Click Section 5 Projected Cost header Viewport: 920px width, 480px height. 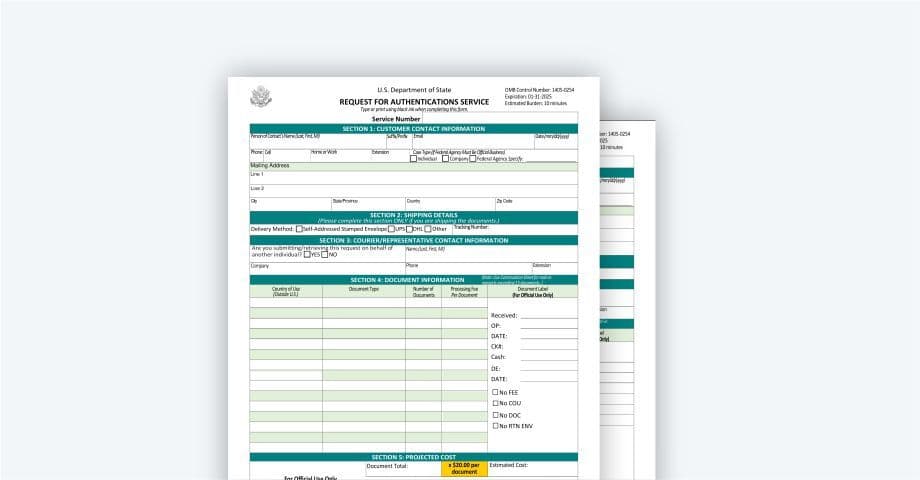point(414,457)
